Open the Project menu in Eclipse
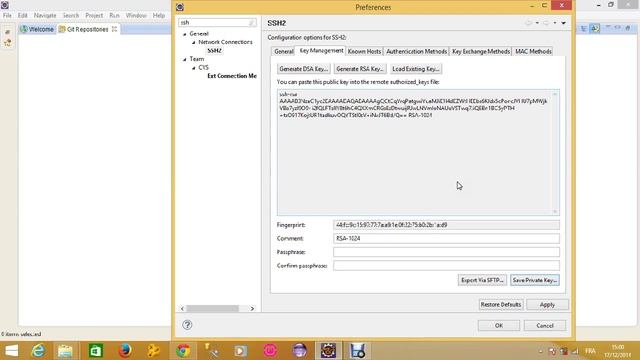 coord(94,16)
